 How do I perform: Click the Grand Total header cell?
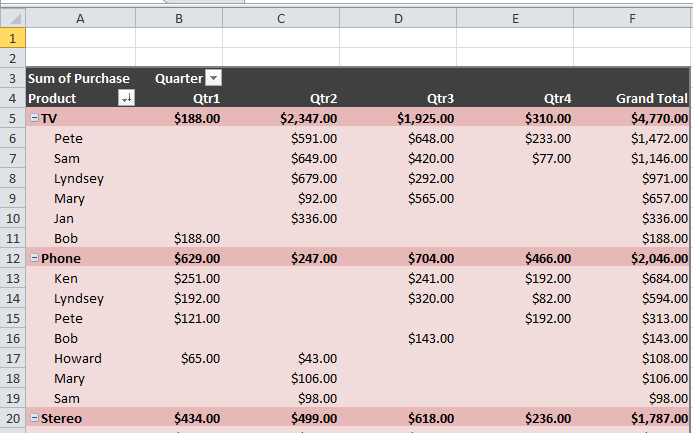(x=651, y=98)
